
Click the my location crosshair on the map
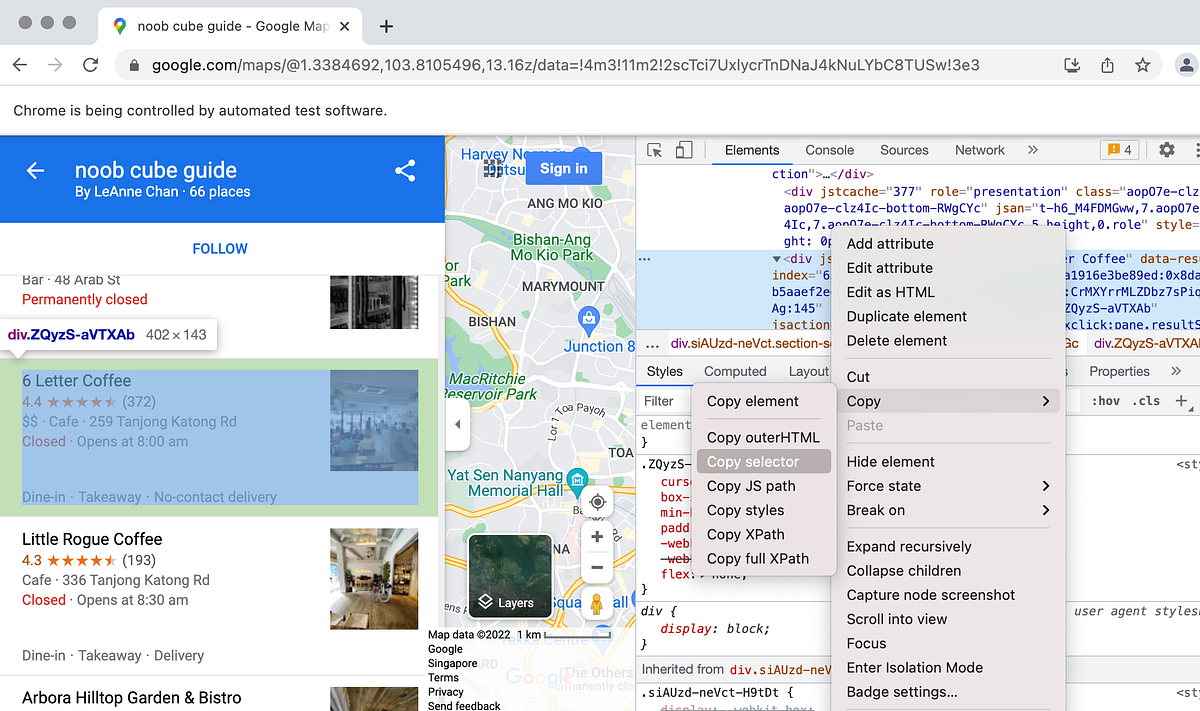(x=597, y=501)
